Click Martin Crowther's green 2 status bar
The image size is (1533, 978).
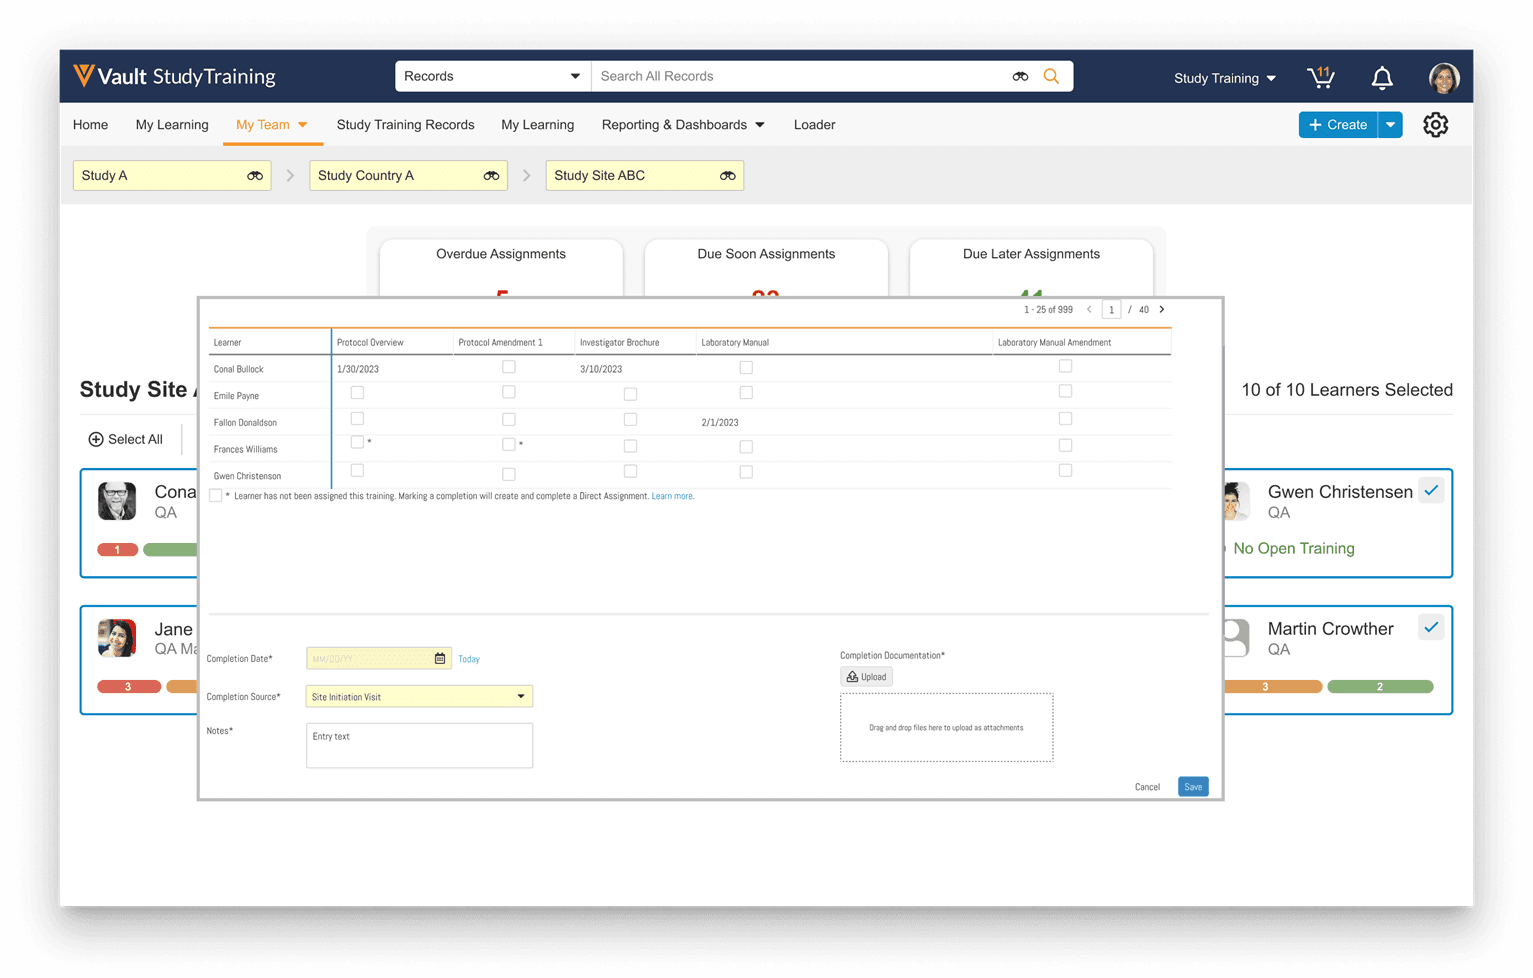pos(1380,687)
